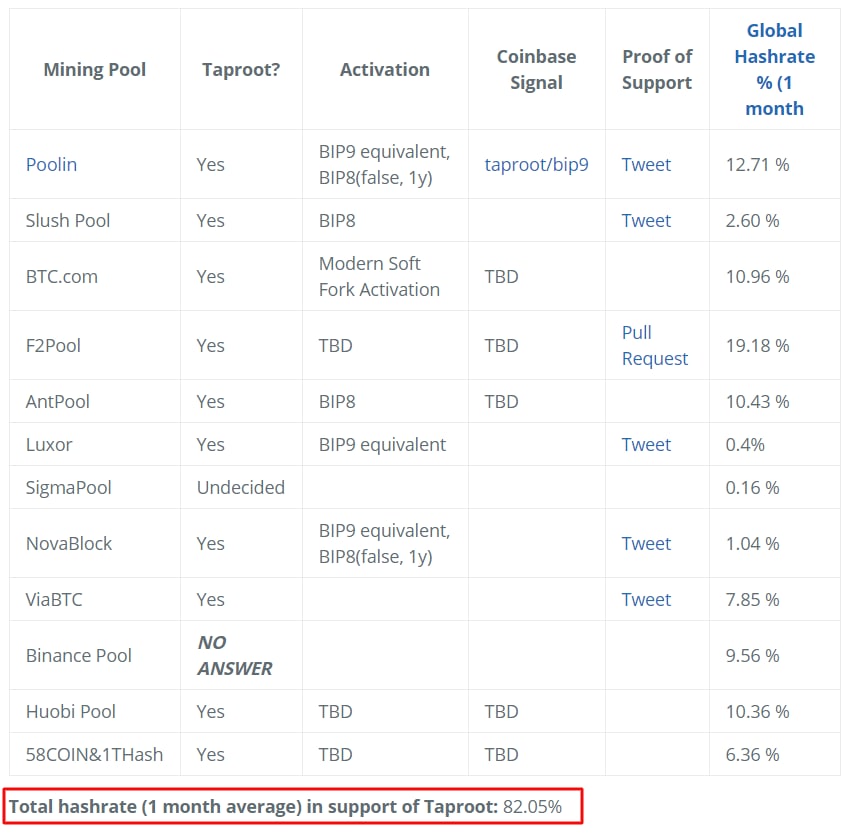
Task: Open ViaBTC's Tweet proof link
Action: coord(646,600)
